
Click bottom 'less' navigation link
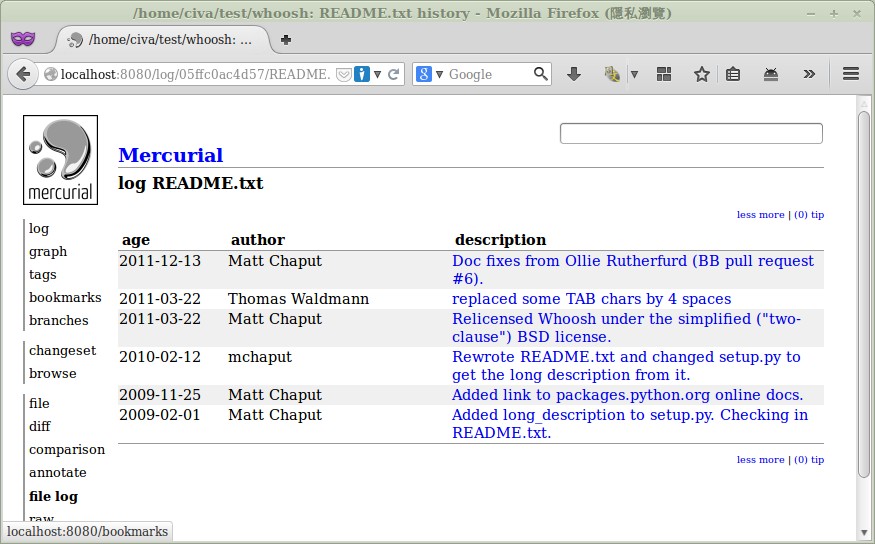tap(746, 460)
